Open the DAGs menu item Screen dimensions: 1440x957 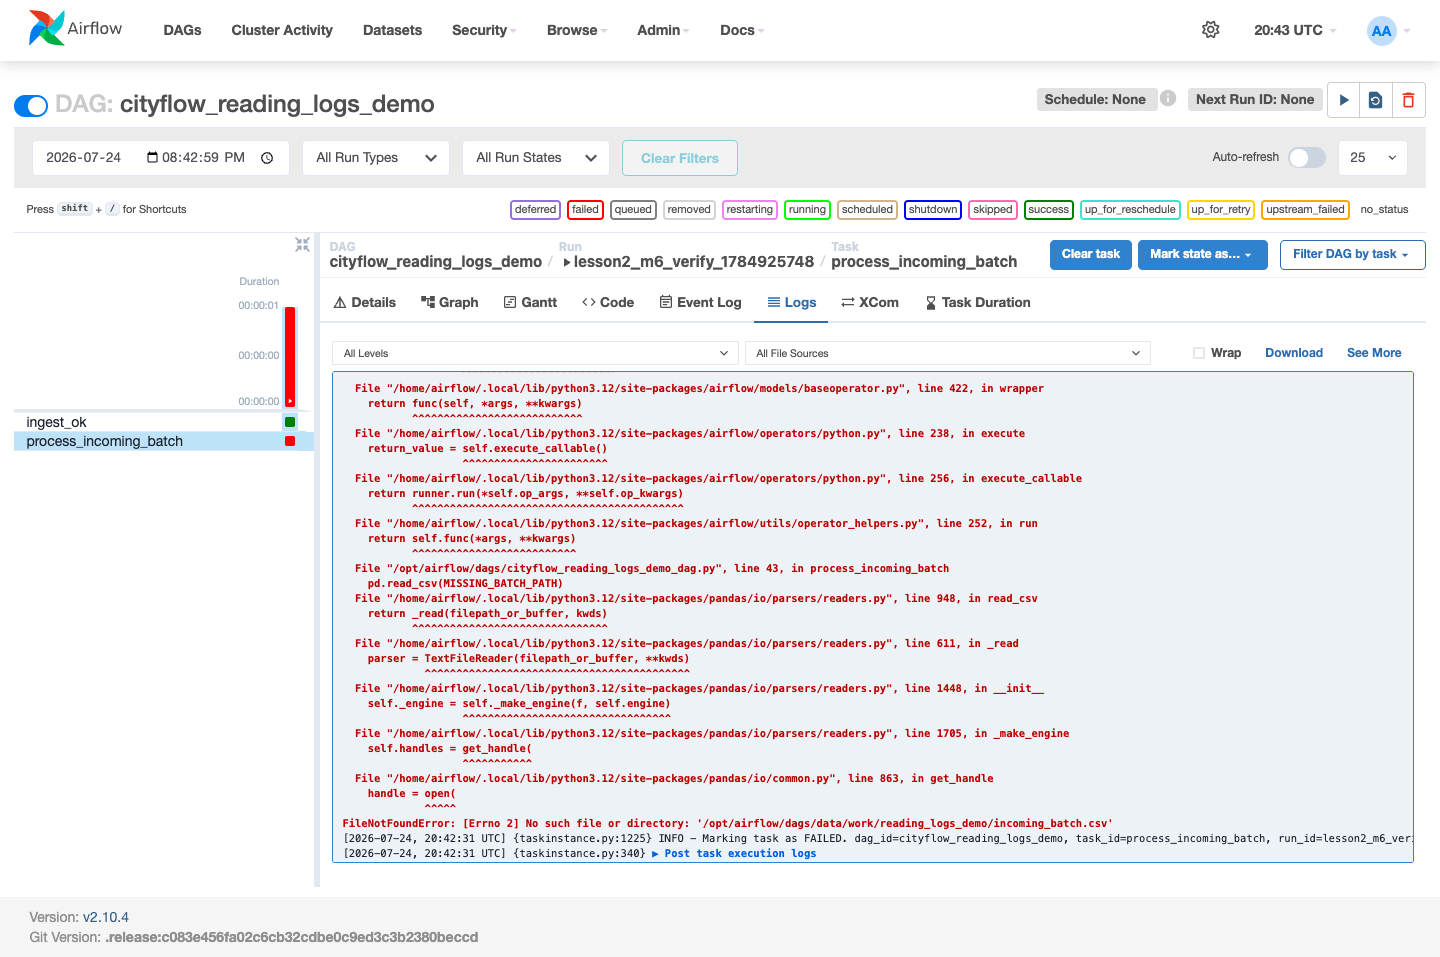tap(182, 30)
